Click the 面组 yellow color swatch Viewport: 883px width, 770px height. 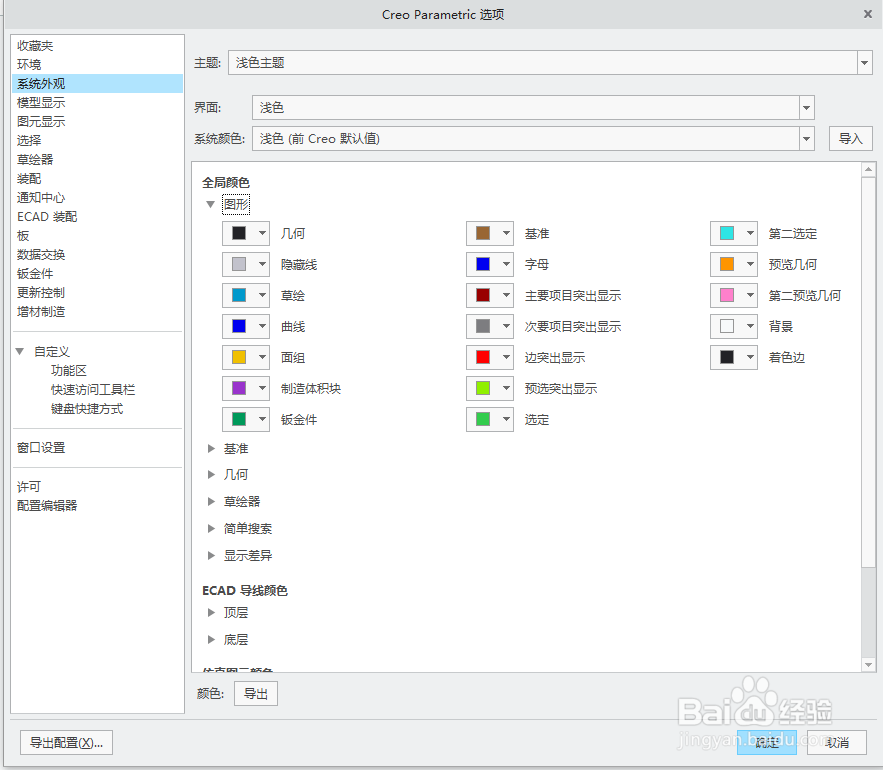pos(239,357)
